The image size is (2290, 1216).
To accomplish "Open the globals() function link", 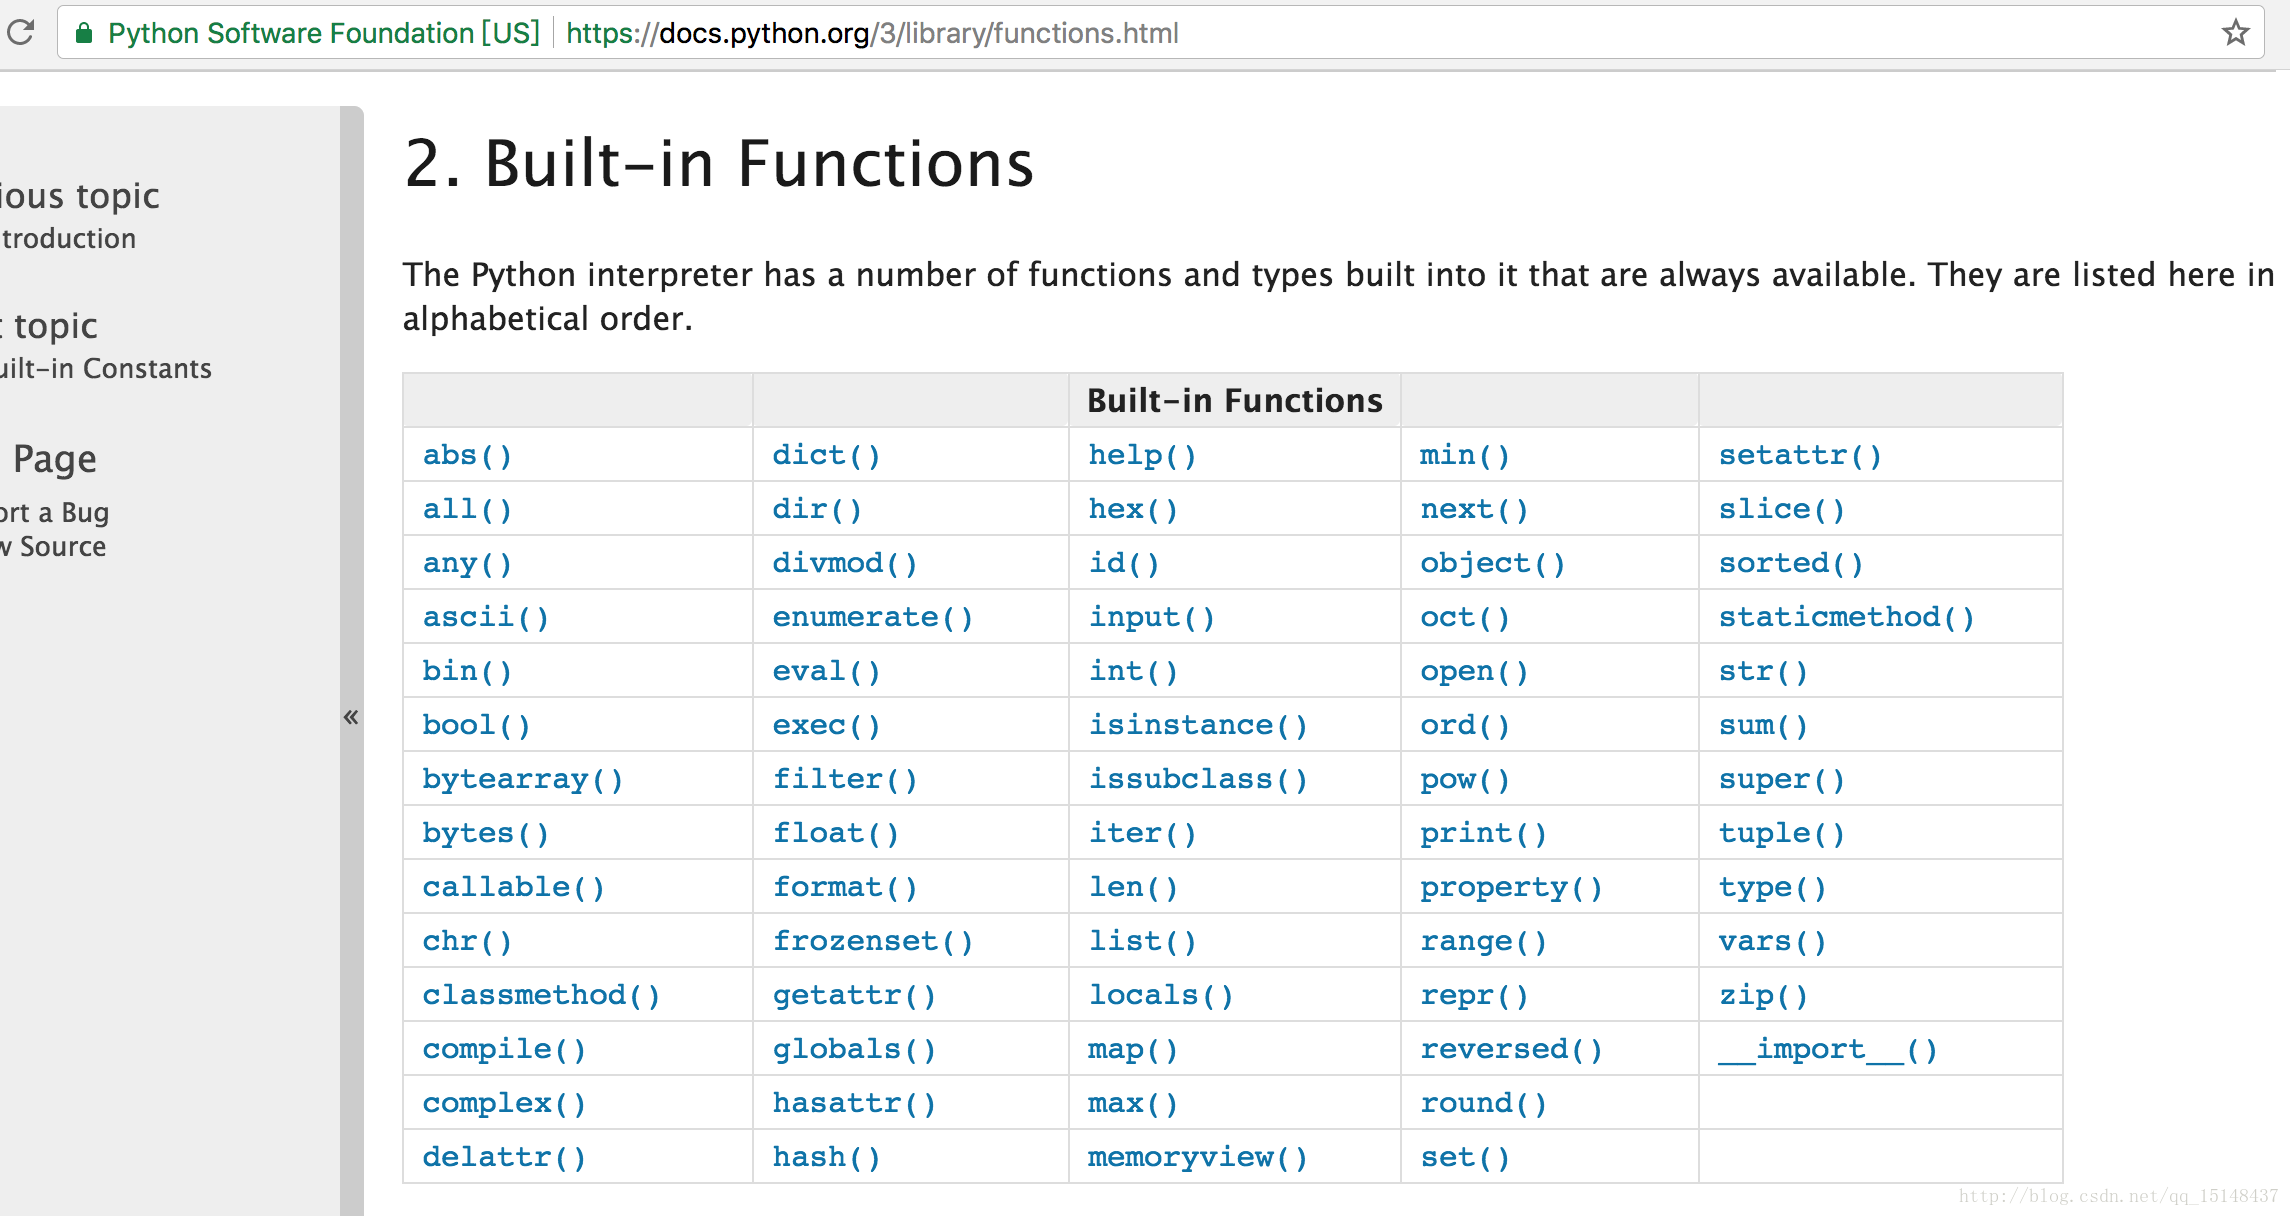I will pos(854,1050).
